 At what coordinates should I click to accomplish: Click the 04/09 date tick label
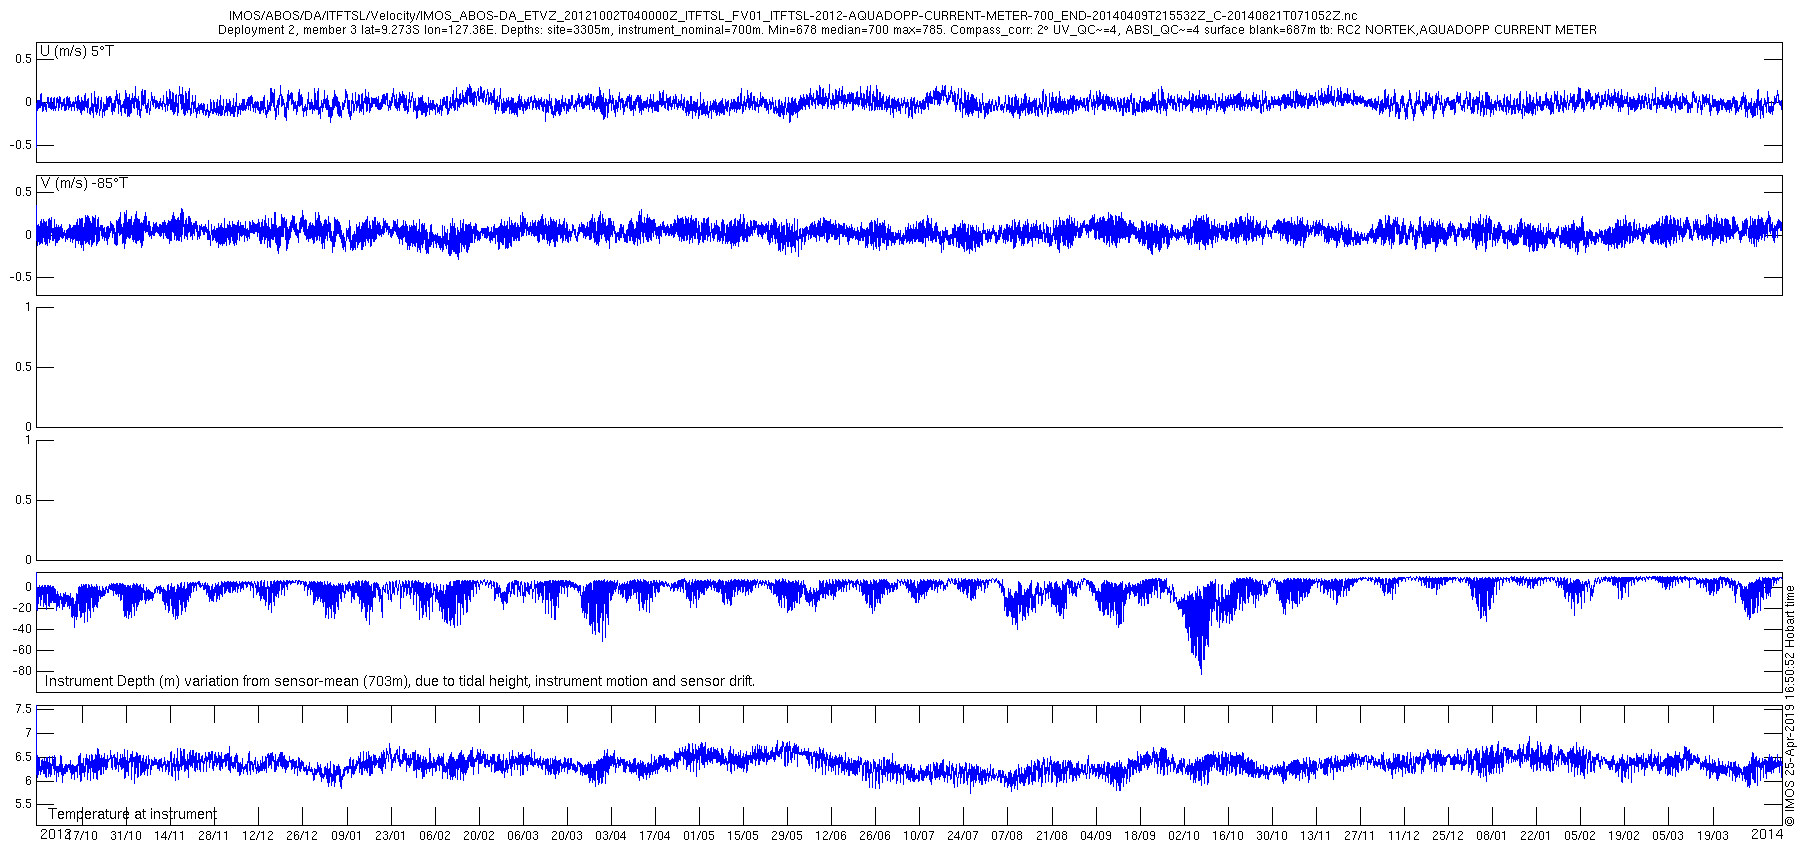[1095, 836]
